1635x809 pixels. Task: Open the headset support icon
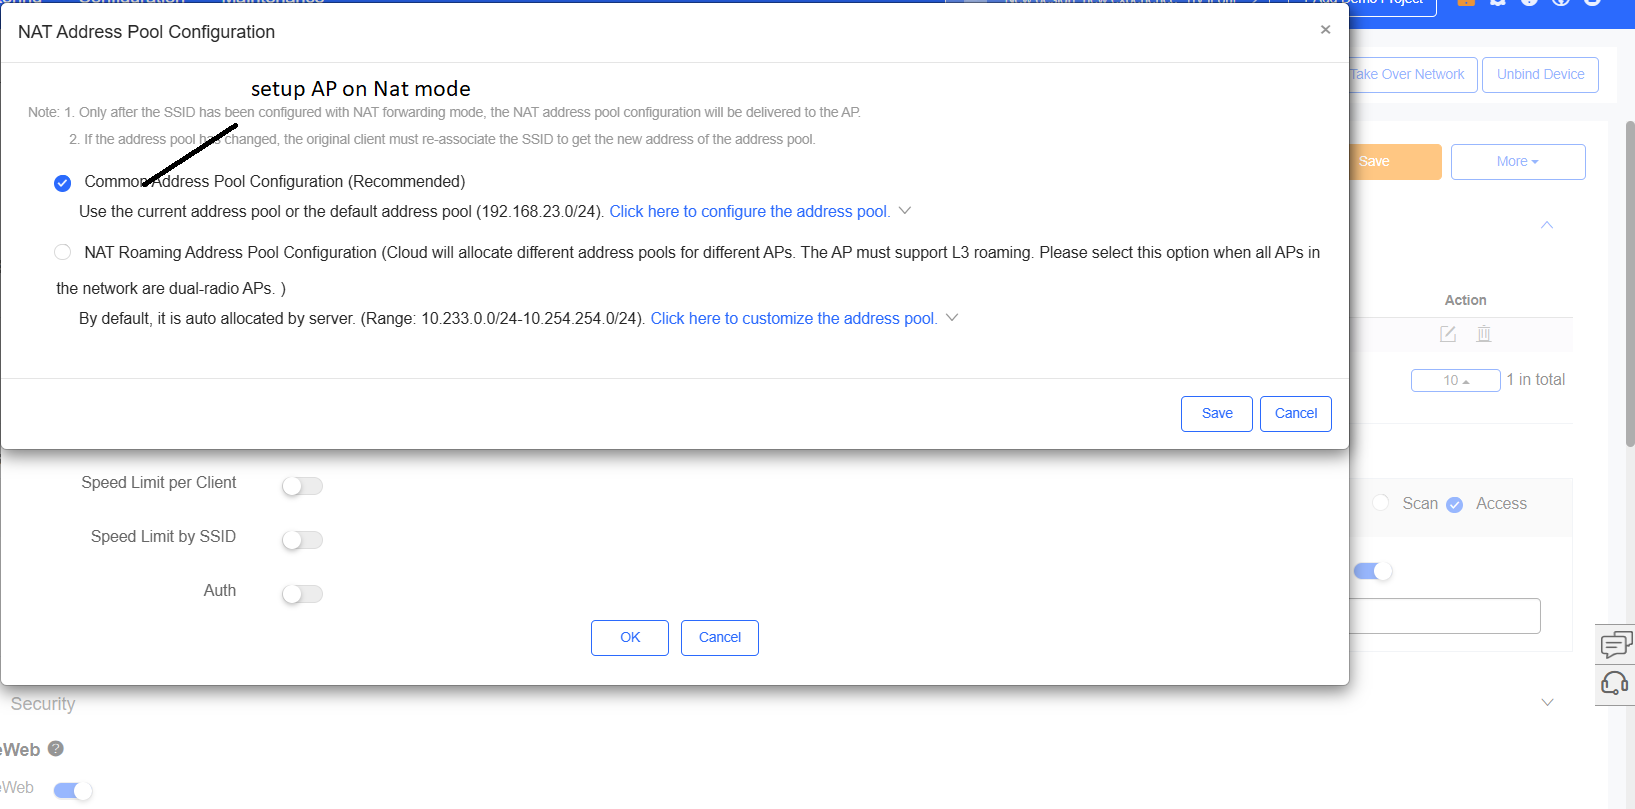(1615, 684)
